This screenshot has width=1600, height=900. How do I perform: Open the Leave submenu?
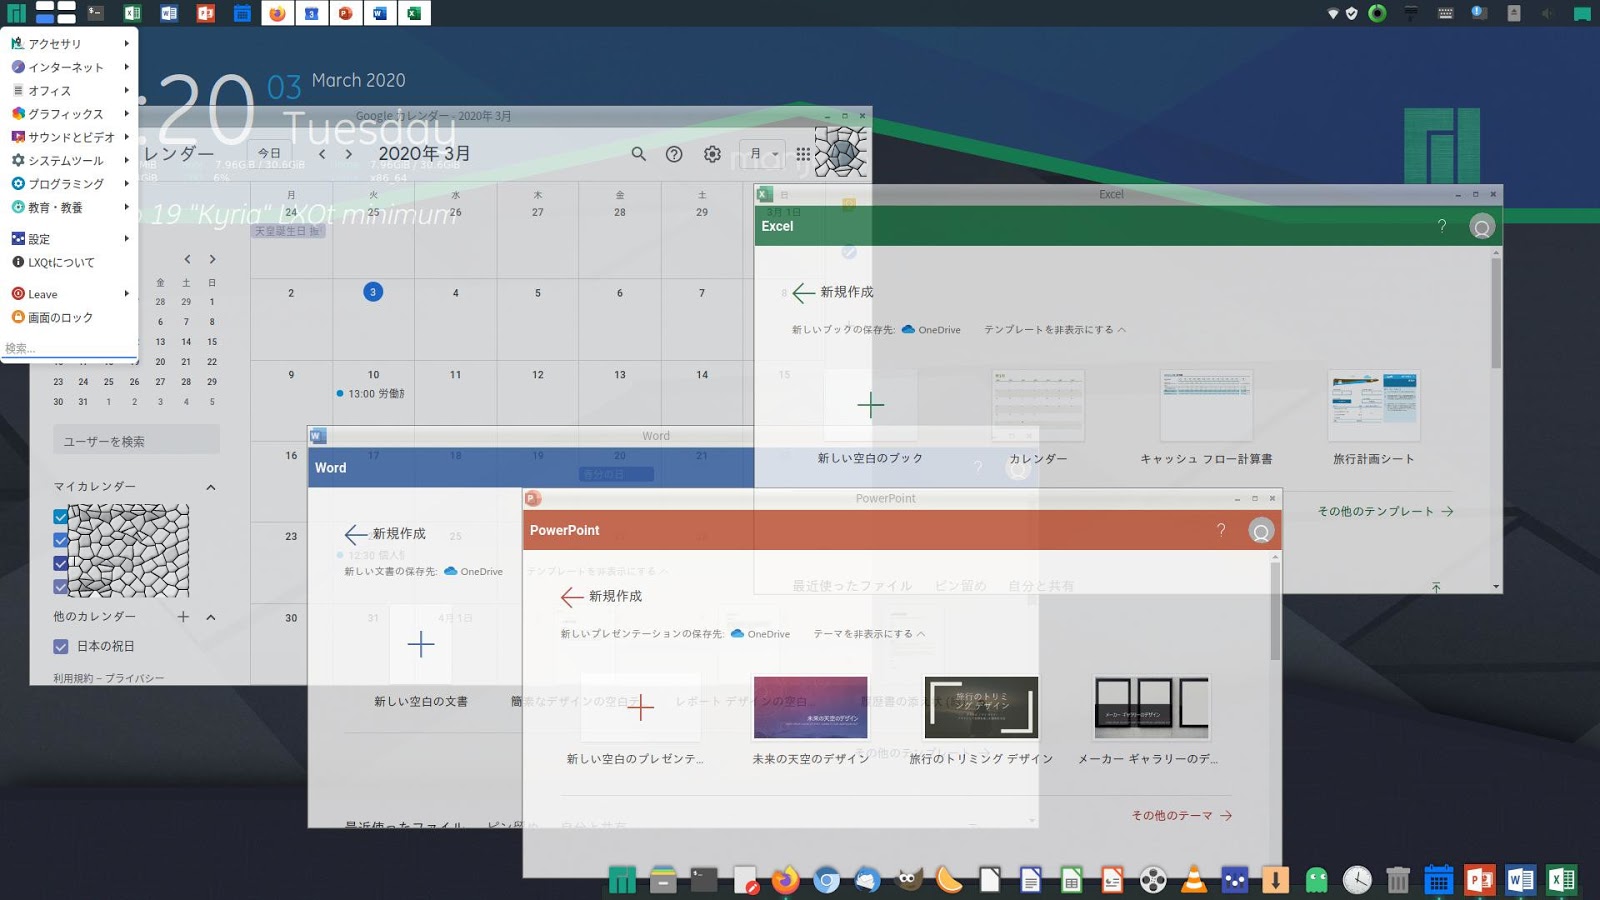pyautogui.click(x=70, y=294)
